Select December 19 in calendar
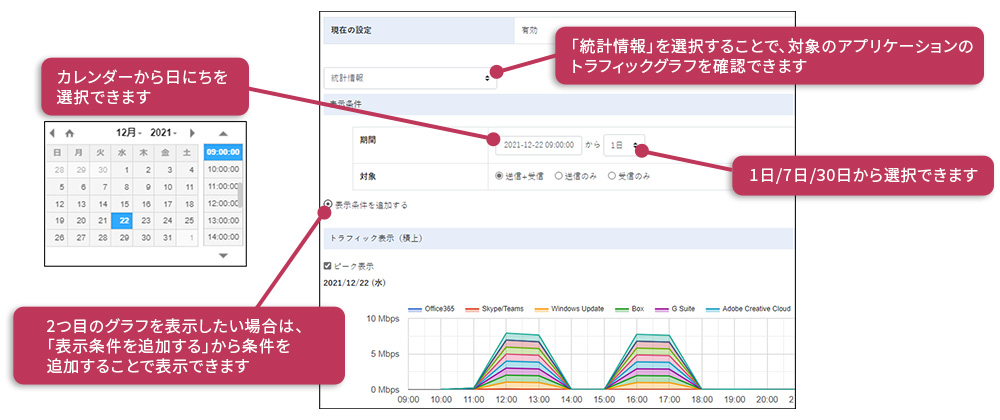 (59, 221)
